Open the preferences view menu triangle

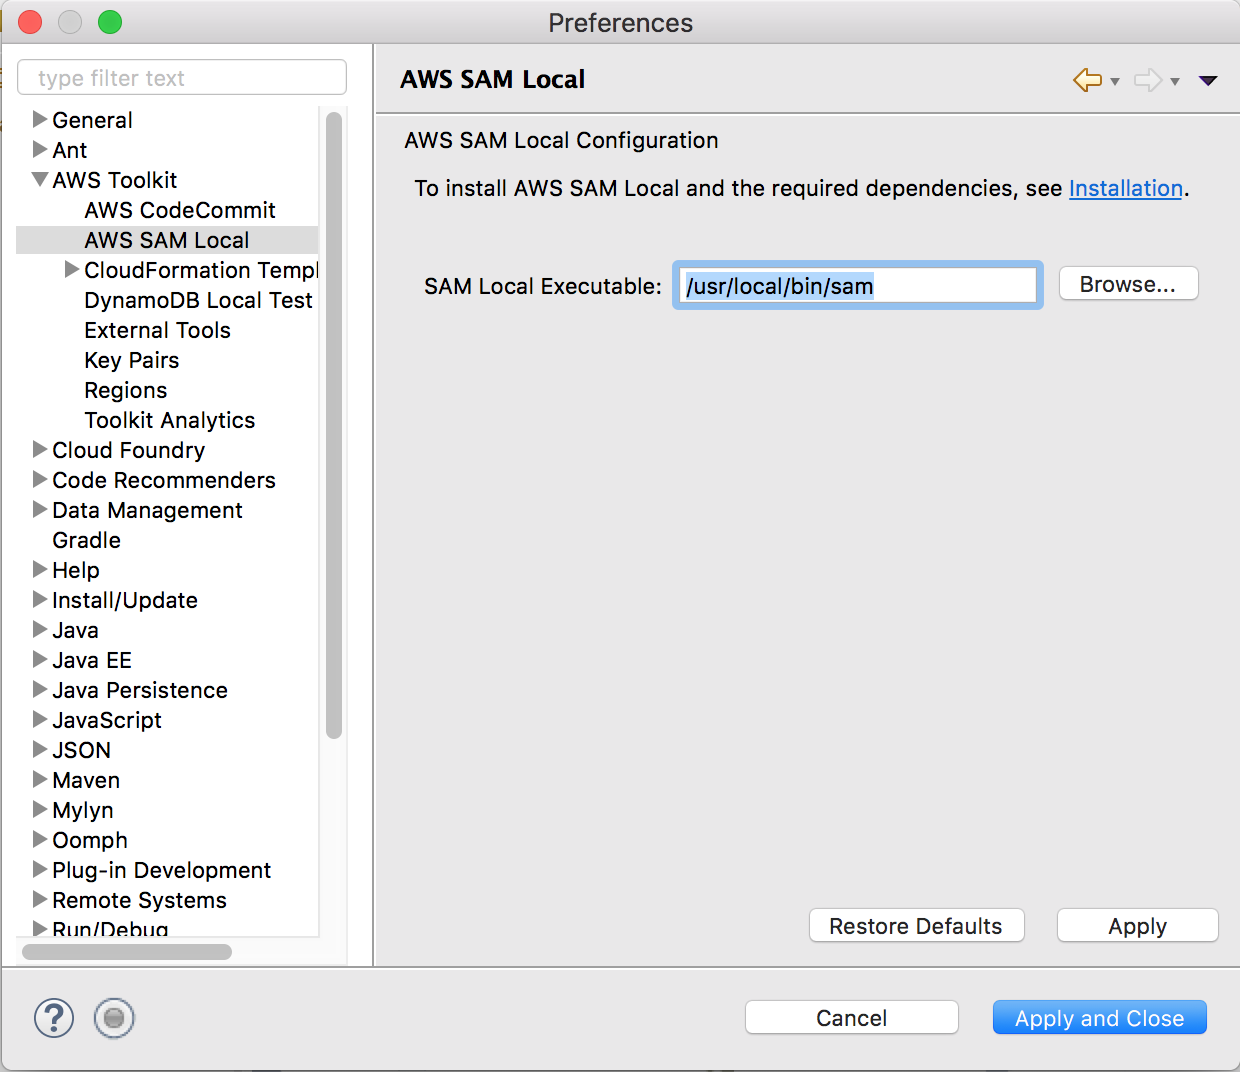point(1208,81)
